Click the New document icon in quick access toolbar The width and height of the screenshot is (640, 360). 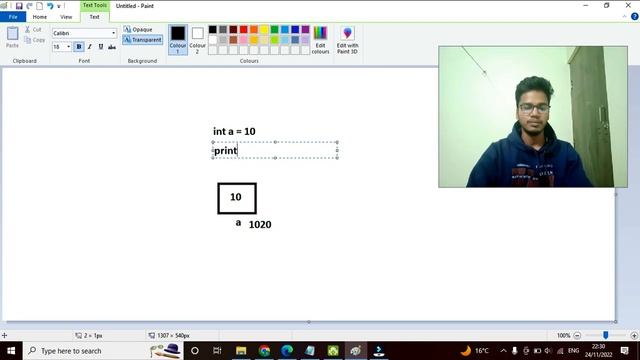point(40,6)
